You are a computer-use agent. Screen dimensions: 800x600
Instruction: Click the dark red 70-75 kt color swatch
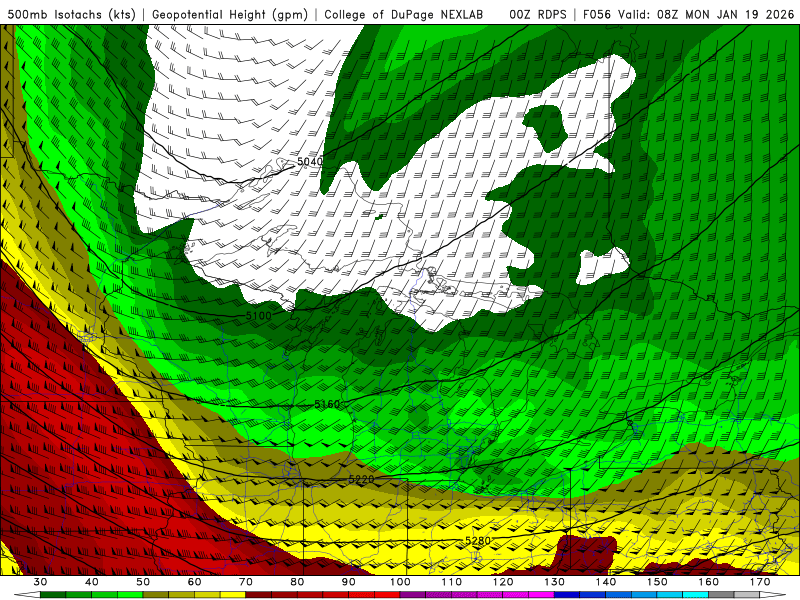tap(259, 595)
